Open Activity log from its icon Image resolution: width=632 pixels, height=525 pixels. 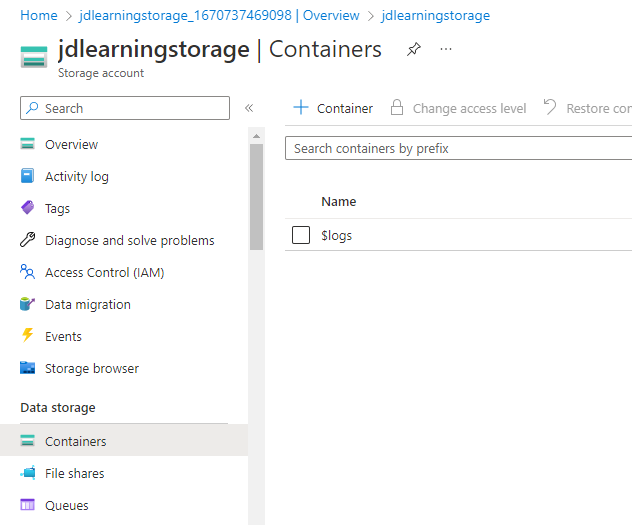[x=28, y=177]
